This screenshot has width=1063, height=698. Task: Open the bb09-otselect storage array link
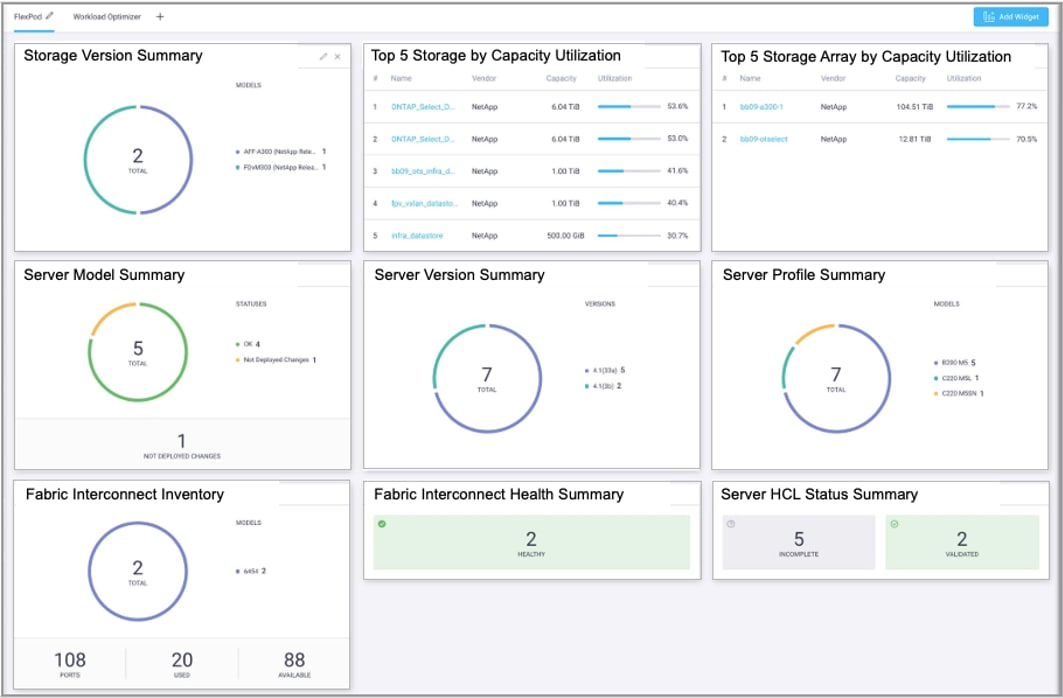tap(764, 139)
